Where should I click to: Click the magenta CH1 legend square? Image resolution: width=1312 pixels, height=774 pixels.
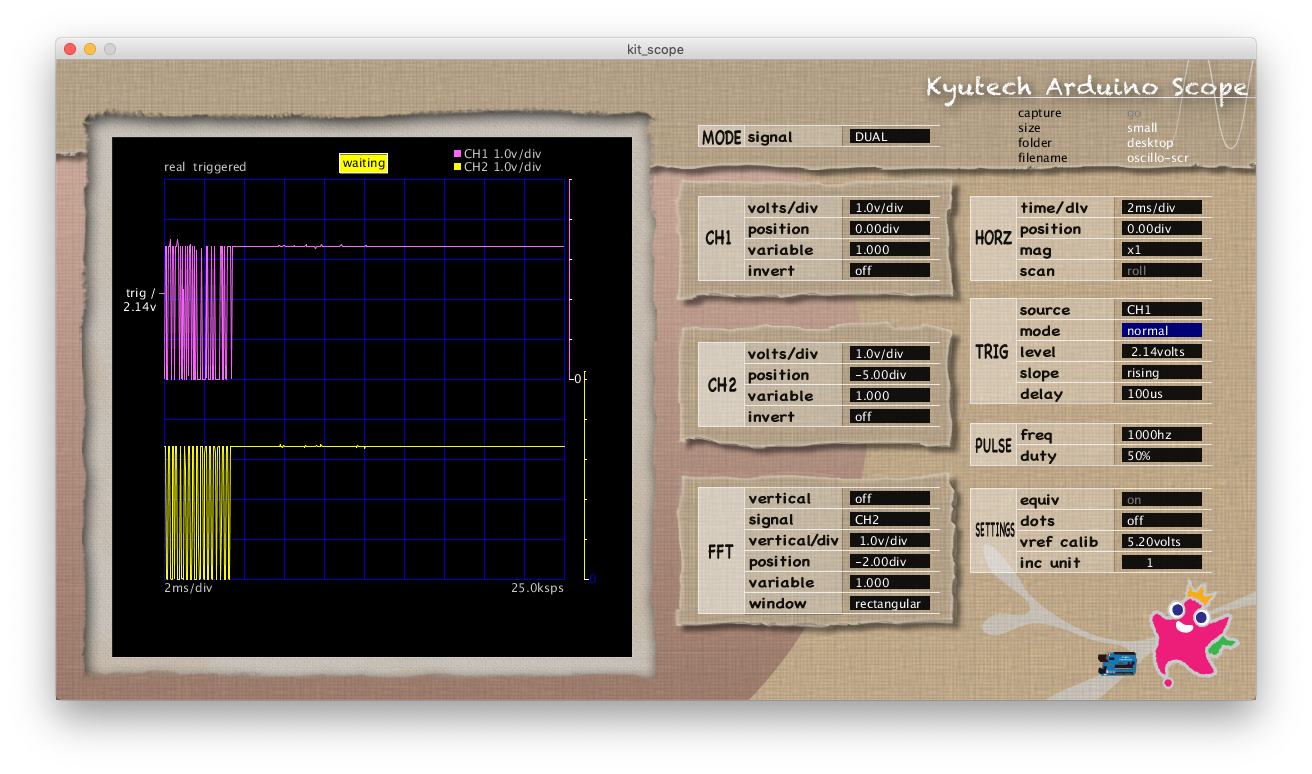458,153
